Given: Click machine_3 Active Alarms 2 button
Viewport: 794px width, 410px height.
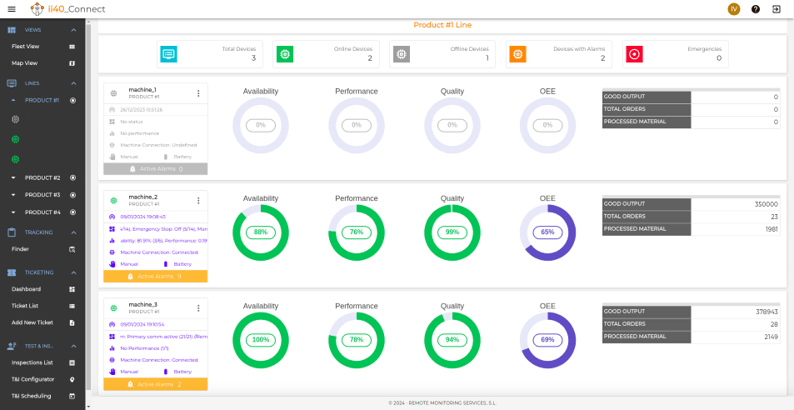Looking at the screenshot, I should point(155,384).
